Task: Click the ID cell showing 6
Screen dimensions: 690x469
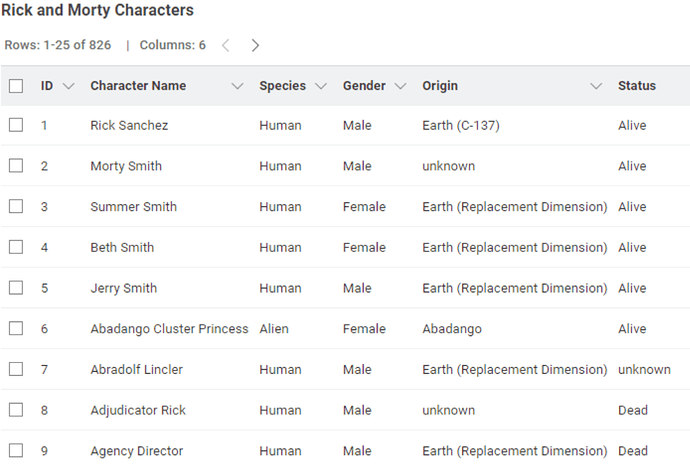Action: coord(44,329)
